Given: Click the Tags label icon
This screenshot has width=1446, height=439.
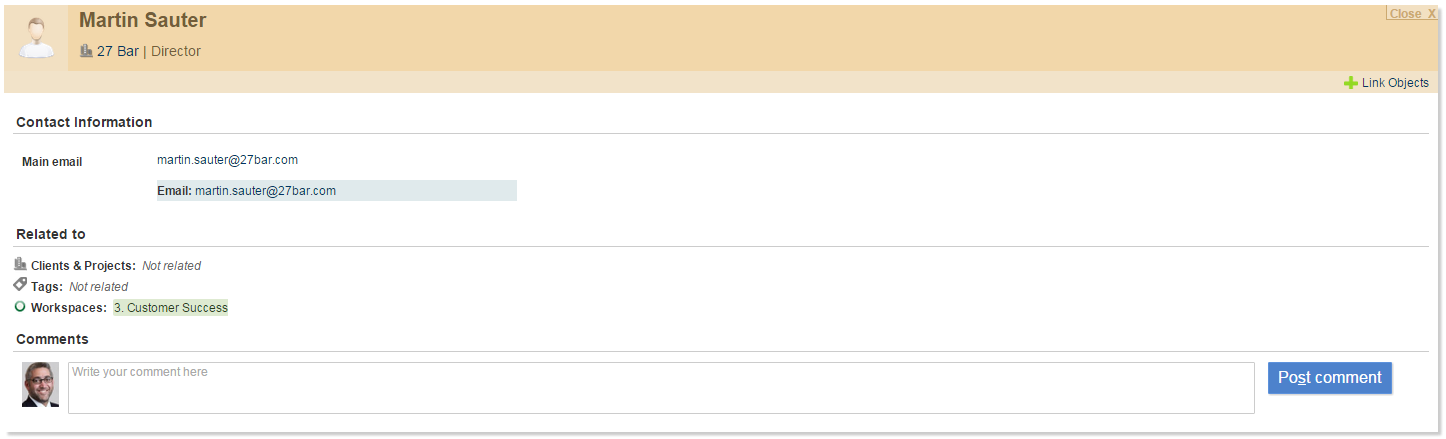Looking at the screenshot, I should coord(21,286).
